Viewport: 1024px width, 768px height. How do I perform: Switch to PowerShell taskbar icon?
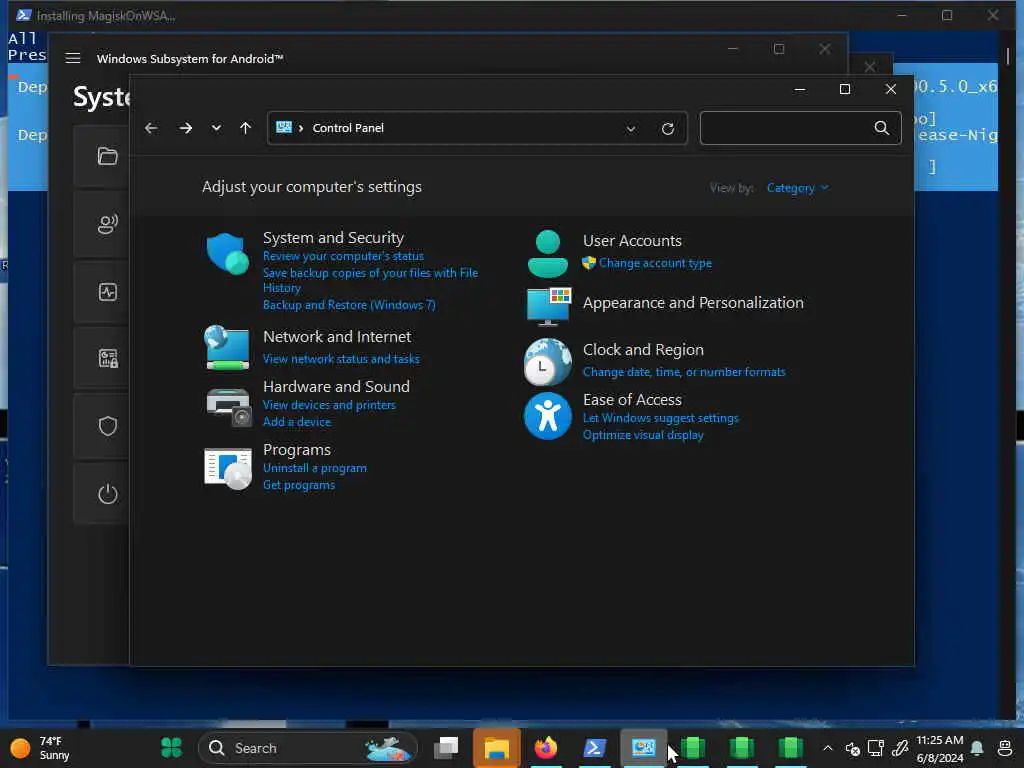594,748
